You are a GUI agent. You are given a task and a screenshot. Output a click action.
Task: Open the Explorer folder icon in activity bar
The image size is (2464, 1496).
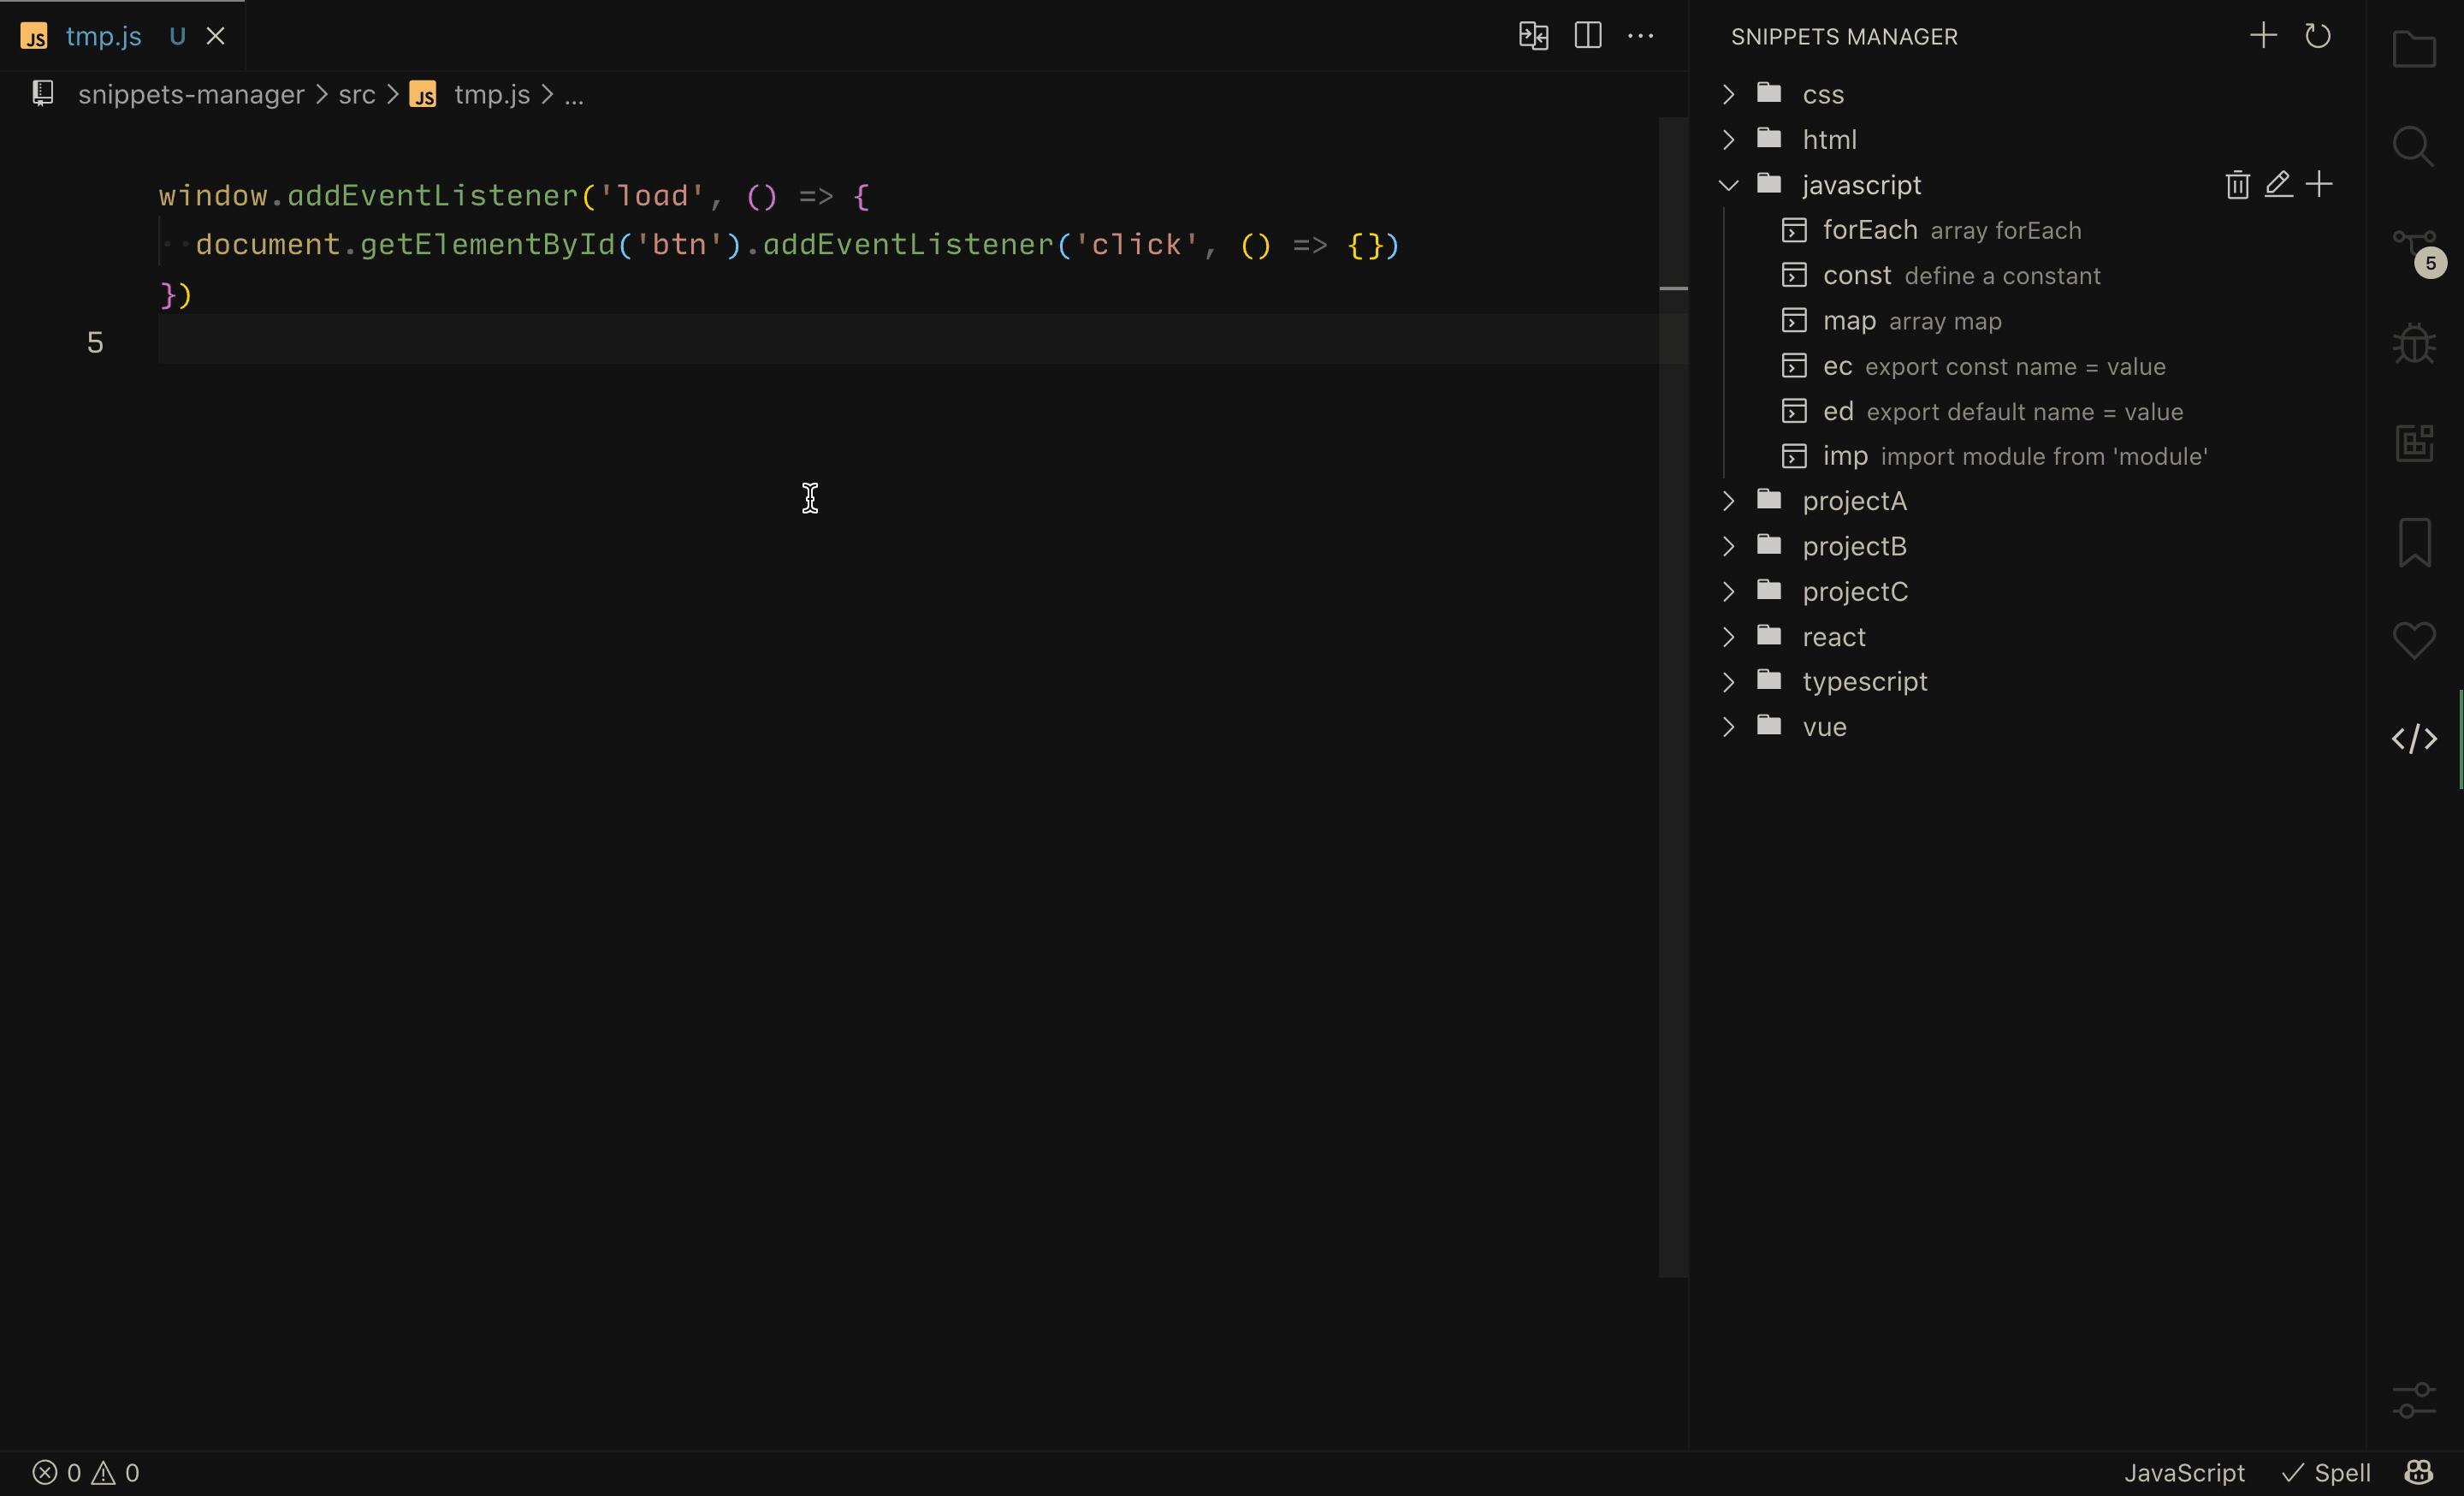pos(2414,49)
